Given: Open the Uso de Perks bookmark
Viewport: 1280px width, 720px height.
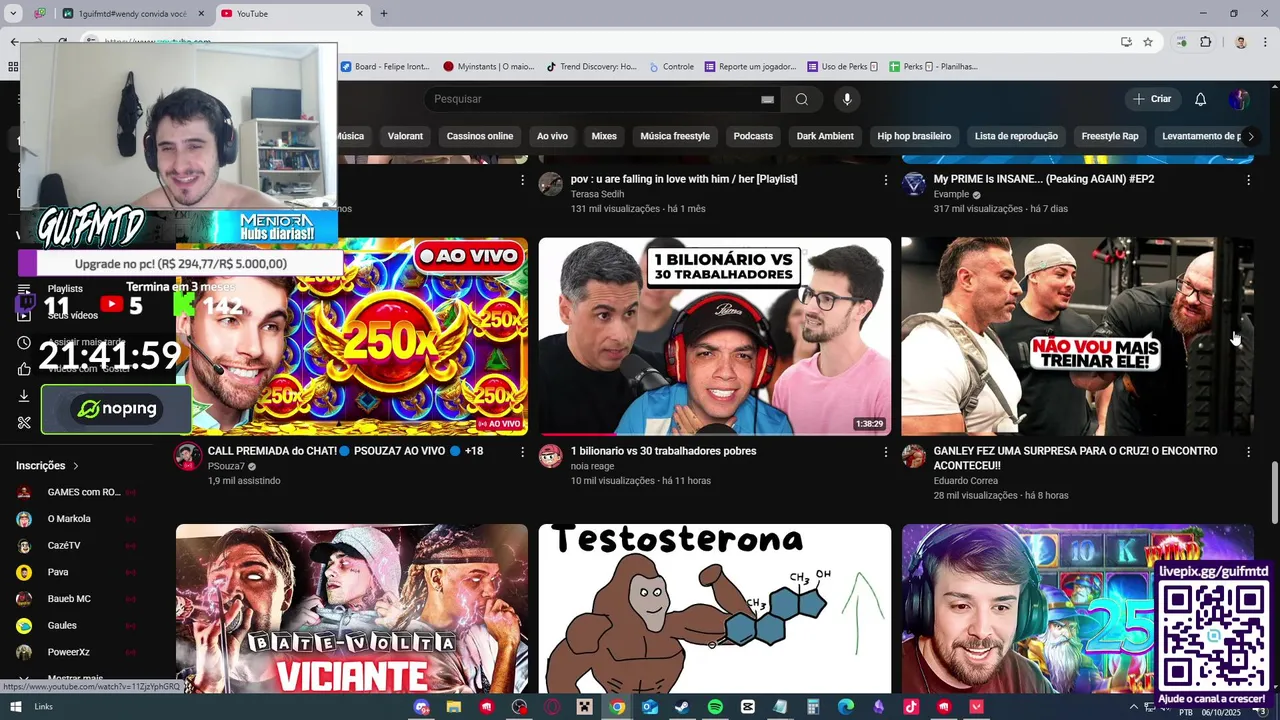Looking at the screenshot, I should (842, 67).
